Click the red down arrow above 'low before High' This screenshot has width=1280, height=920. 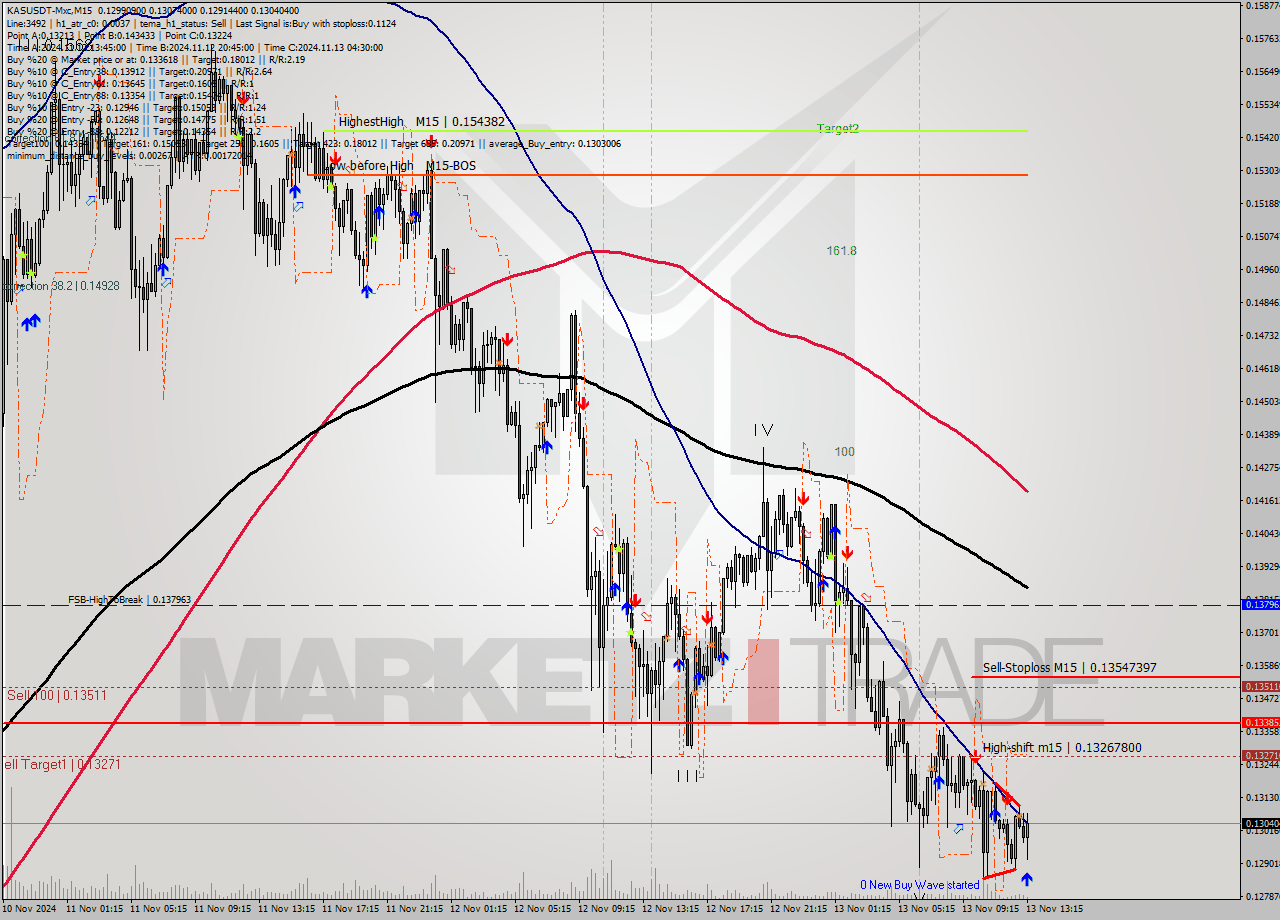pos(334,158)
